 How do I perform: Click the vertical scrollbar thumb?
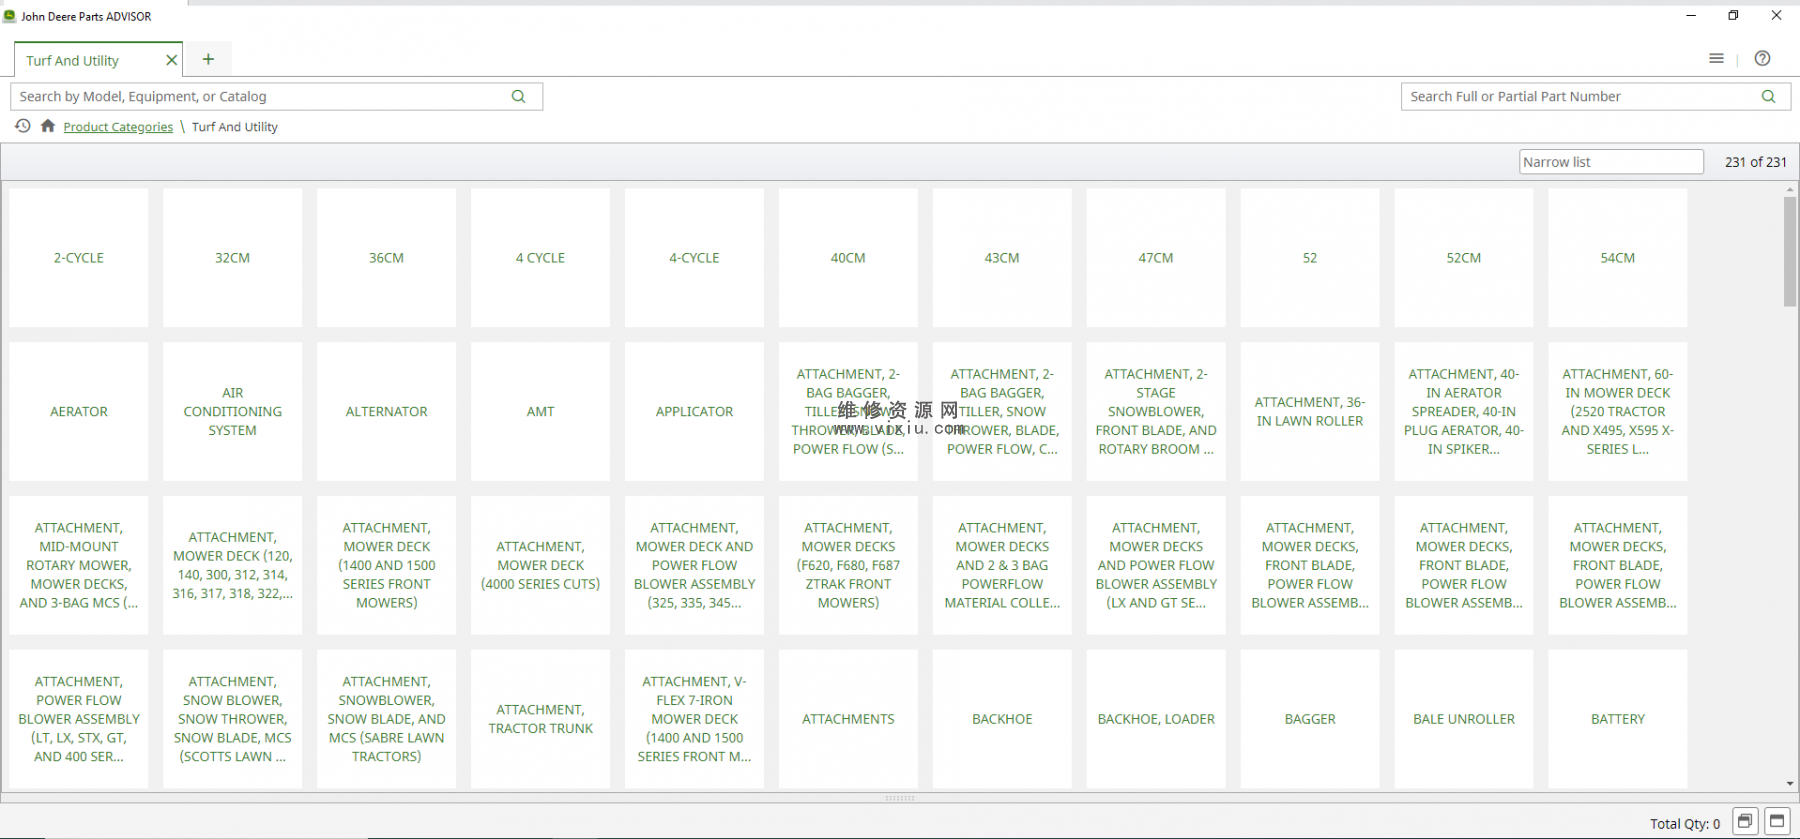pyautogui.click(x=1790, y=252)
